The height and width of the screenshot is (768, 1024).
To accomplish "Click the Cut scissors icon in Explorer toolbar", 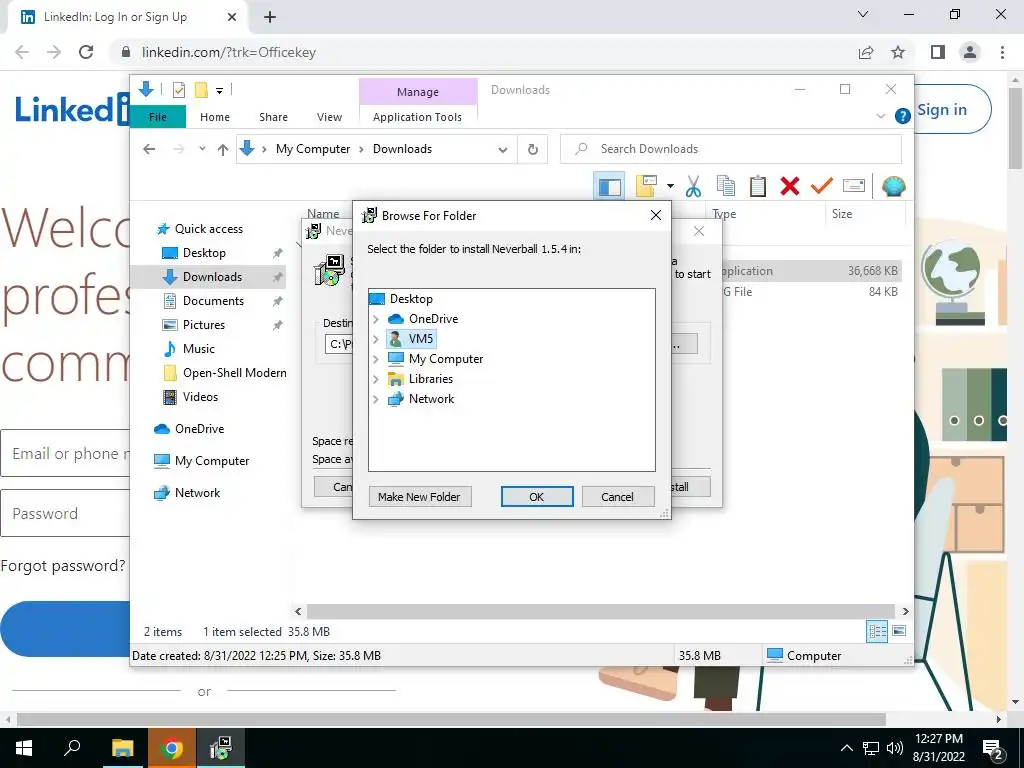I will pyautogui.click(x=693, y=187).
